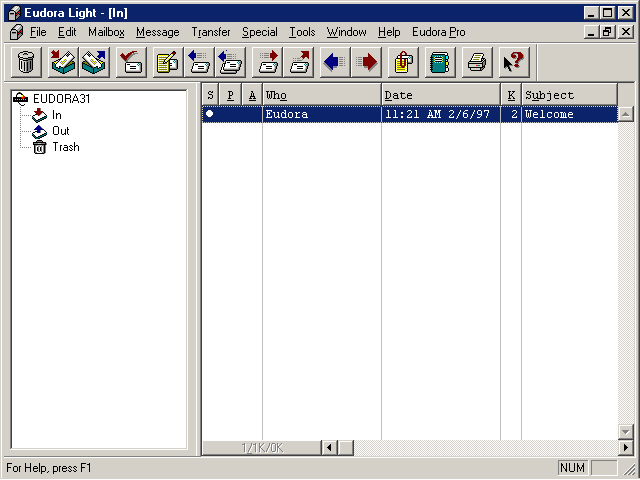Screen dimensions: 640x480
Task: Sort by the A attachment column header
Action: tap(252, 95)
